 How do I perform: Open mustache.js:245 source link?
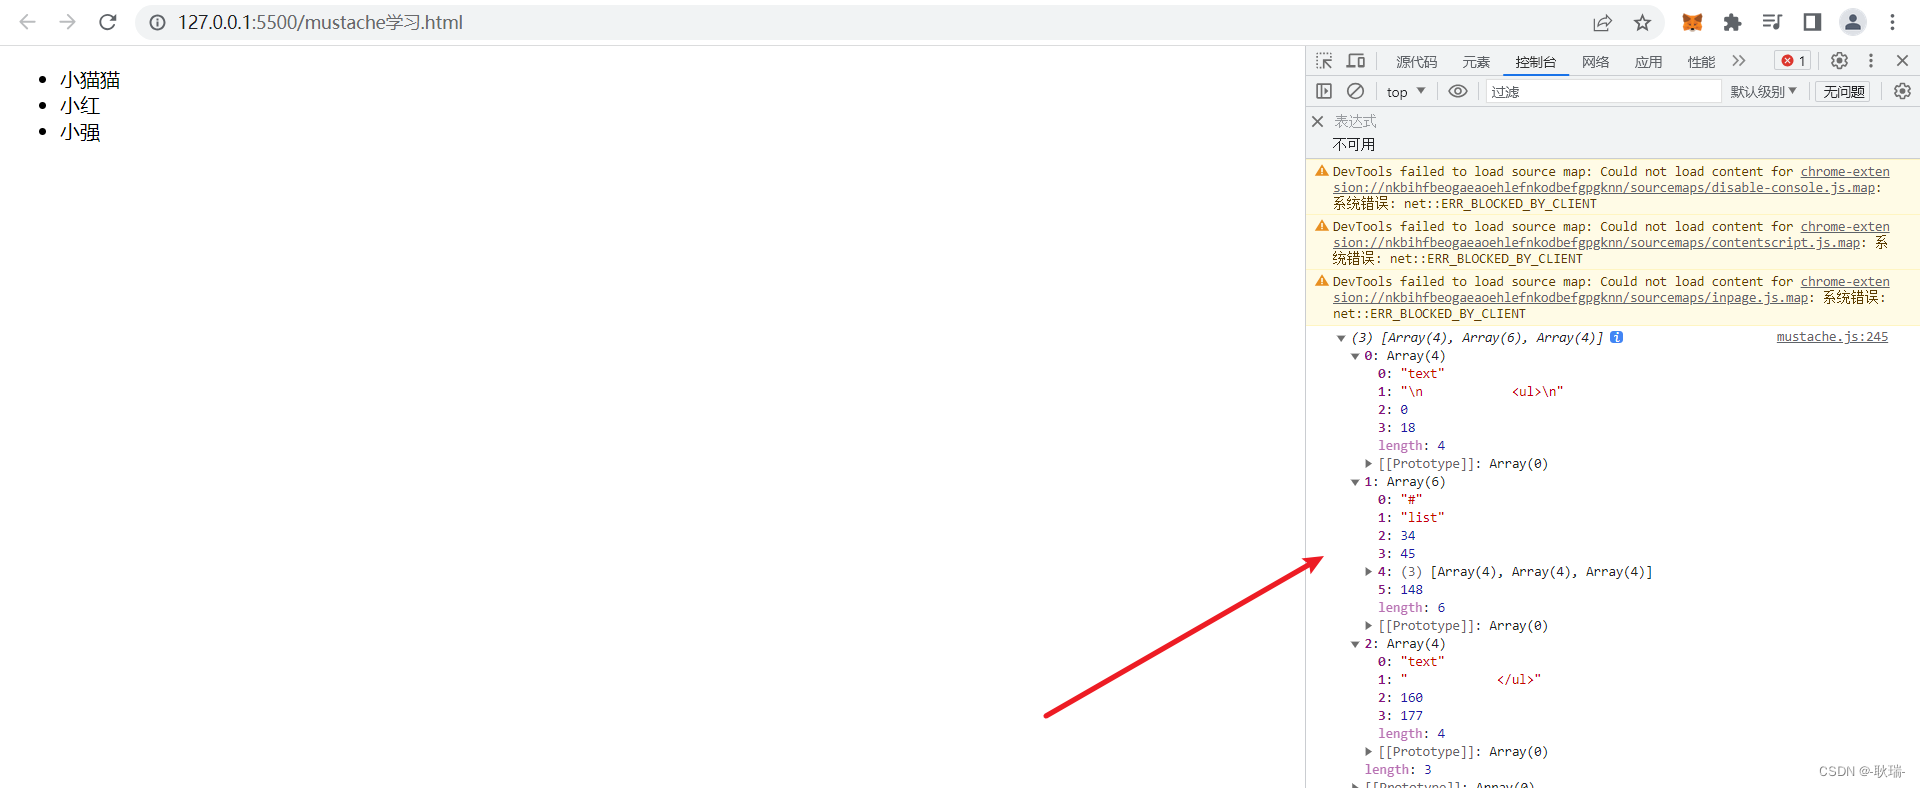point(1832,337)
